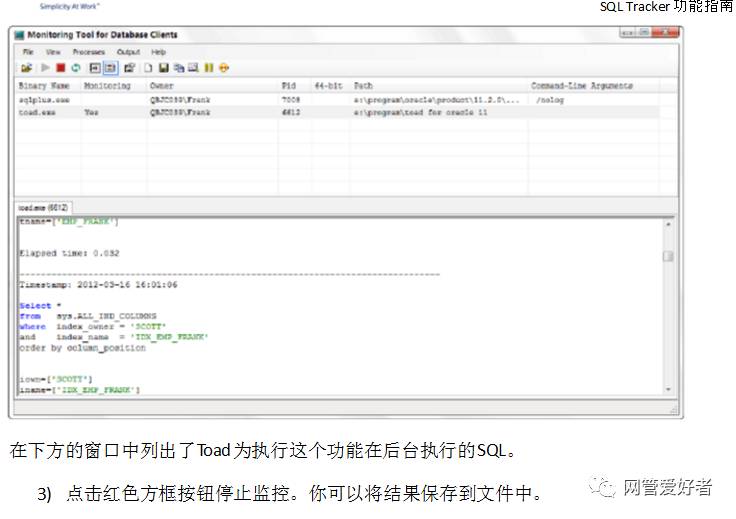Click the 64-bit column header
The height and width of the screenshot is (519, 736).
328,85
